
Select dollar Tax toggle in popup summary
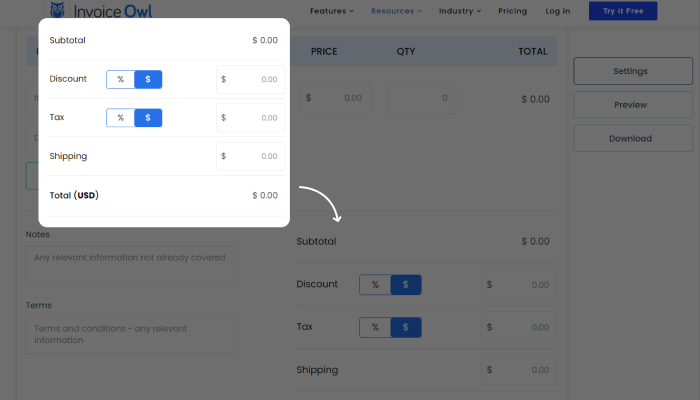tap(148, 118)
